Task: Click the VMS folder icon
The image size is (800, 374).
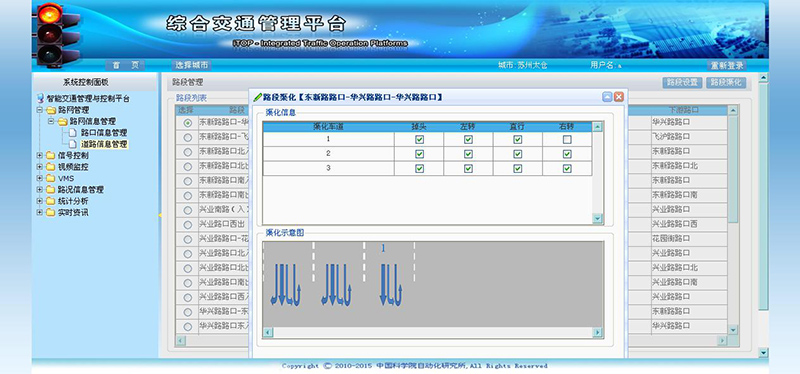Action: point(51,178)
